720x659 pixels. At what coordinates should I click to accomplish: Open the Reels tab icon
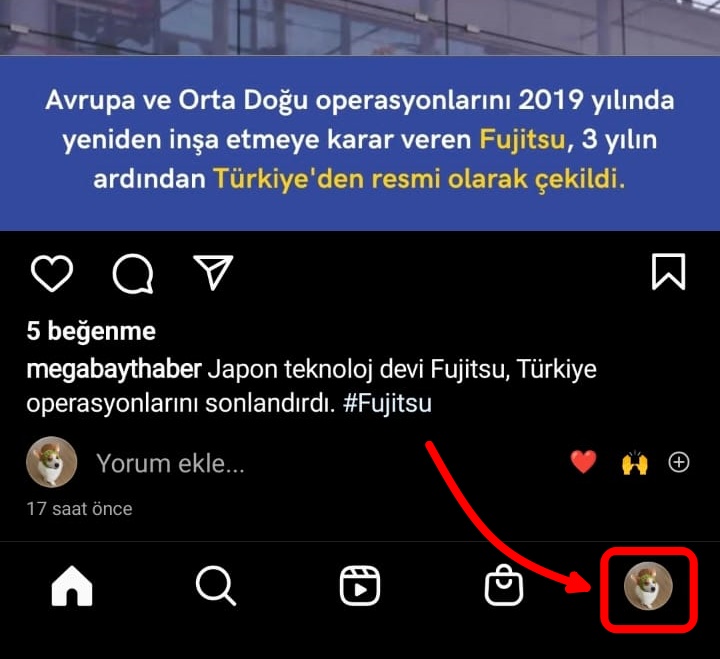tap(360, 586)
